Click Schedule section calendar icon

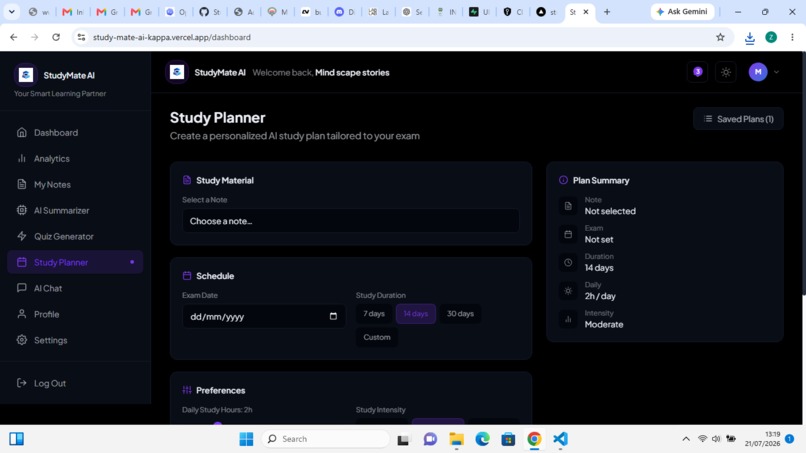click(187, 276)
